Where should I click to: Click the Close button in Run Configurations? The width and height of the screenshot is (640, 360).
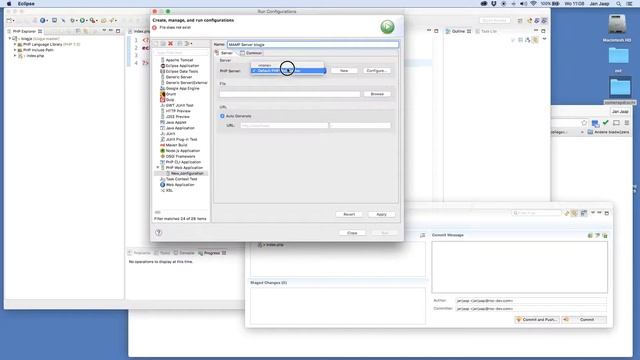[x=352, y=233]
